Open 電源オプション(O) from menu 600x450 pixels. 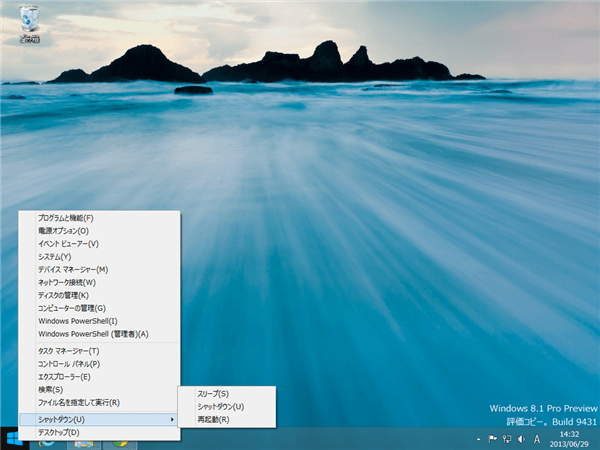tap(99, 231)
